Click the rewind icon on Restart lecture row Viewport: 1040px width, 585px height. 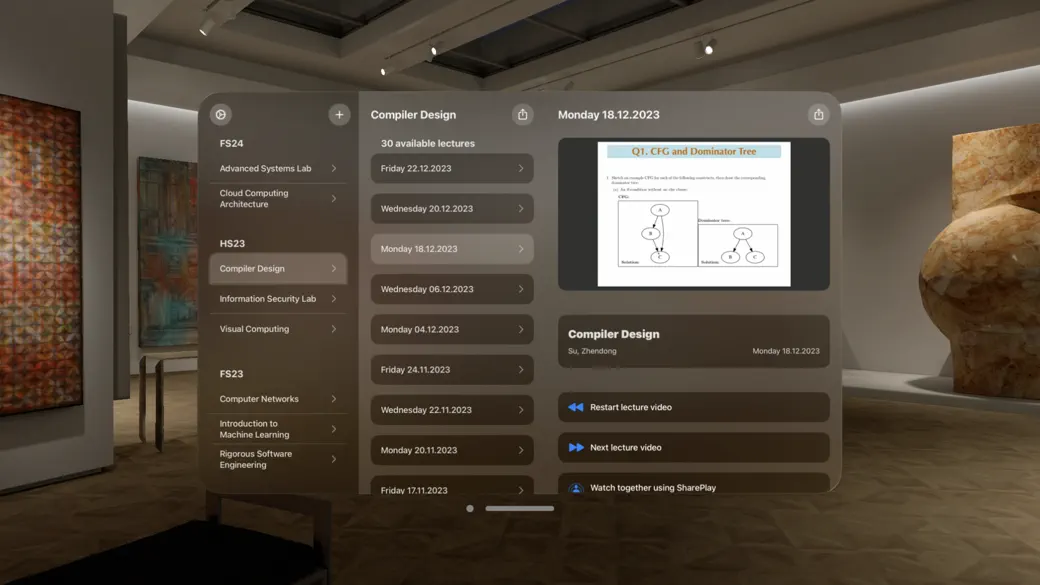(576, 407)
